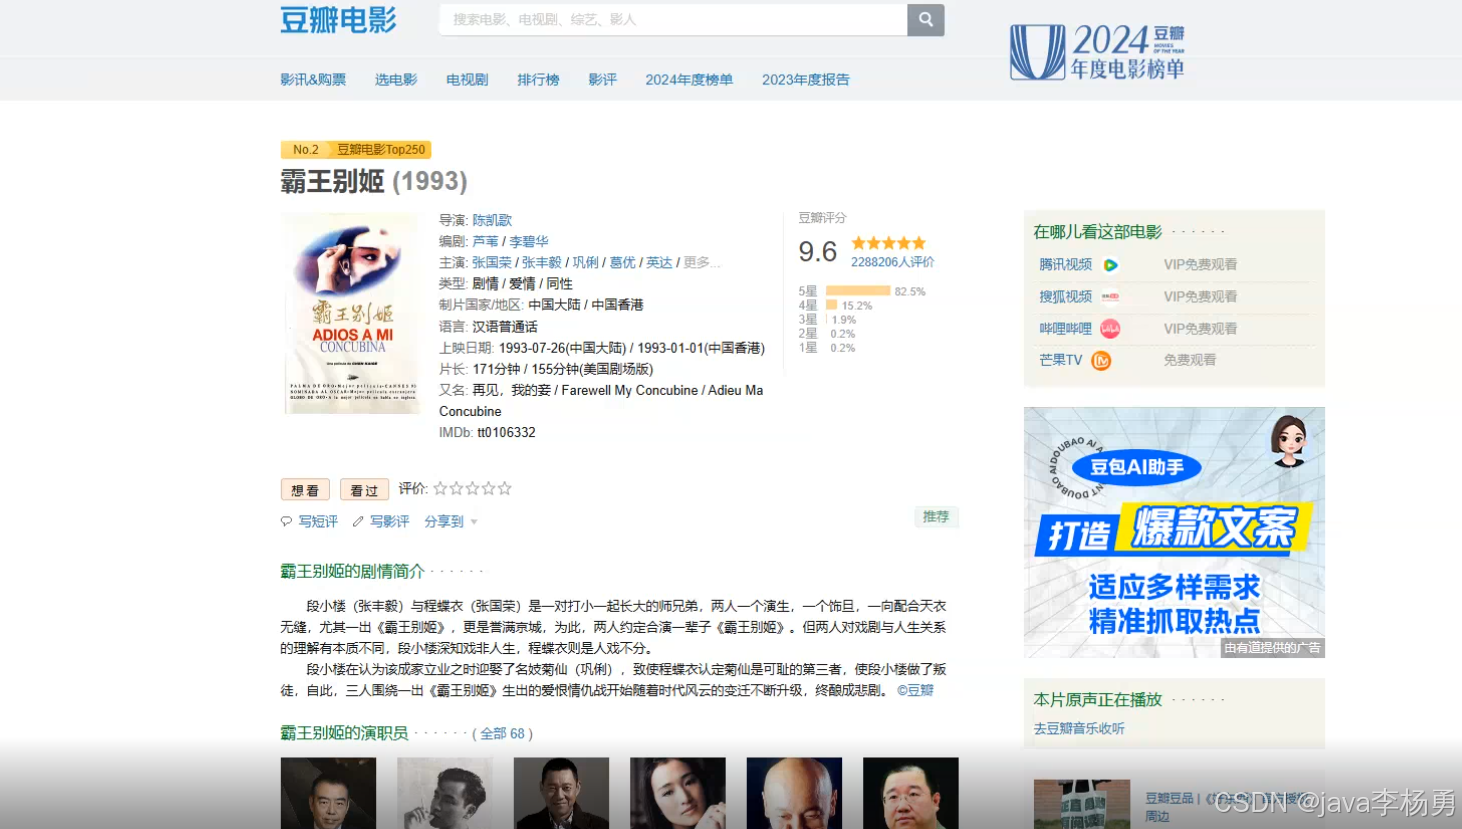Open the 选电影 nav tab

click(396, 79)
